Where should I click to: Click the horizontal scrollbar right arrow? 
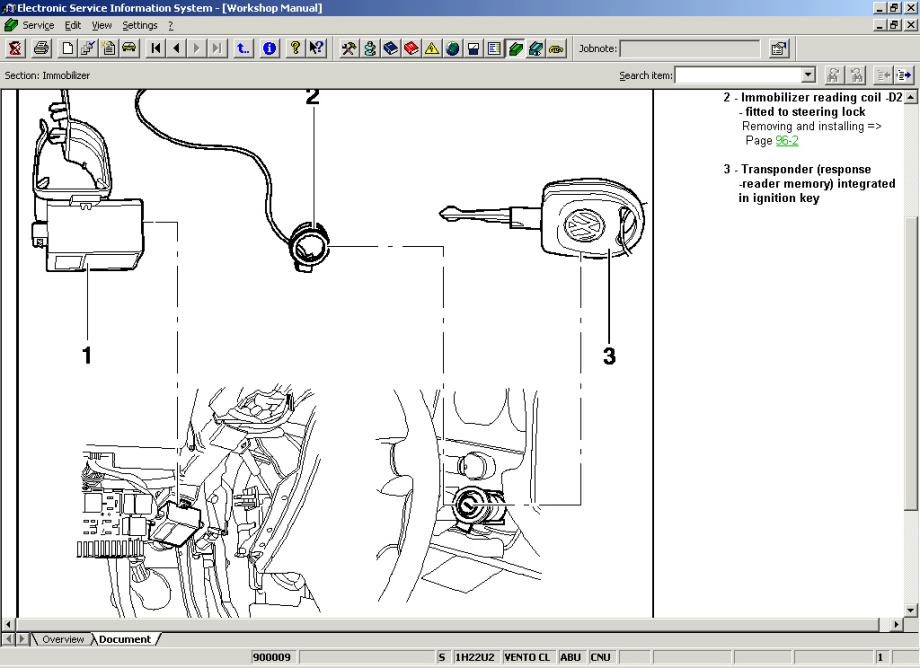896,625
